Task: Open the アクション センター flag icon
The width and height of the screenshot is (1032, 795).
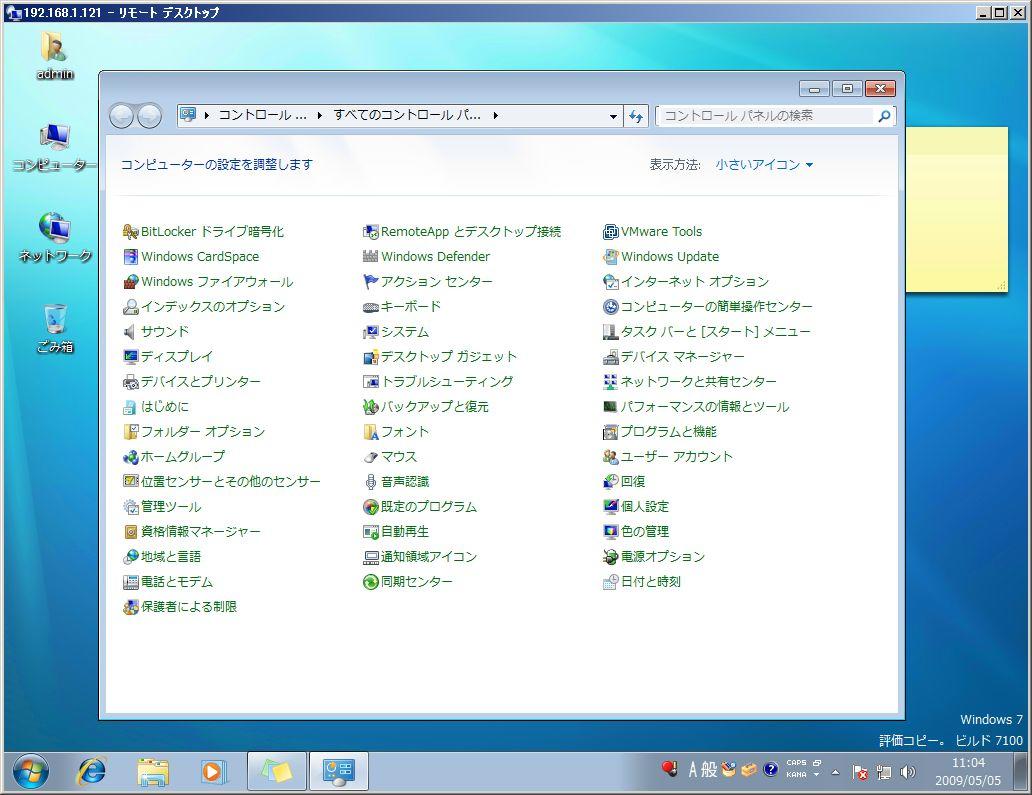Action: tap(371, 282)
